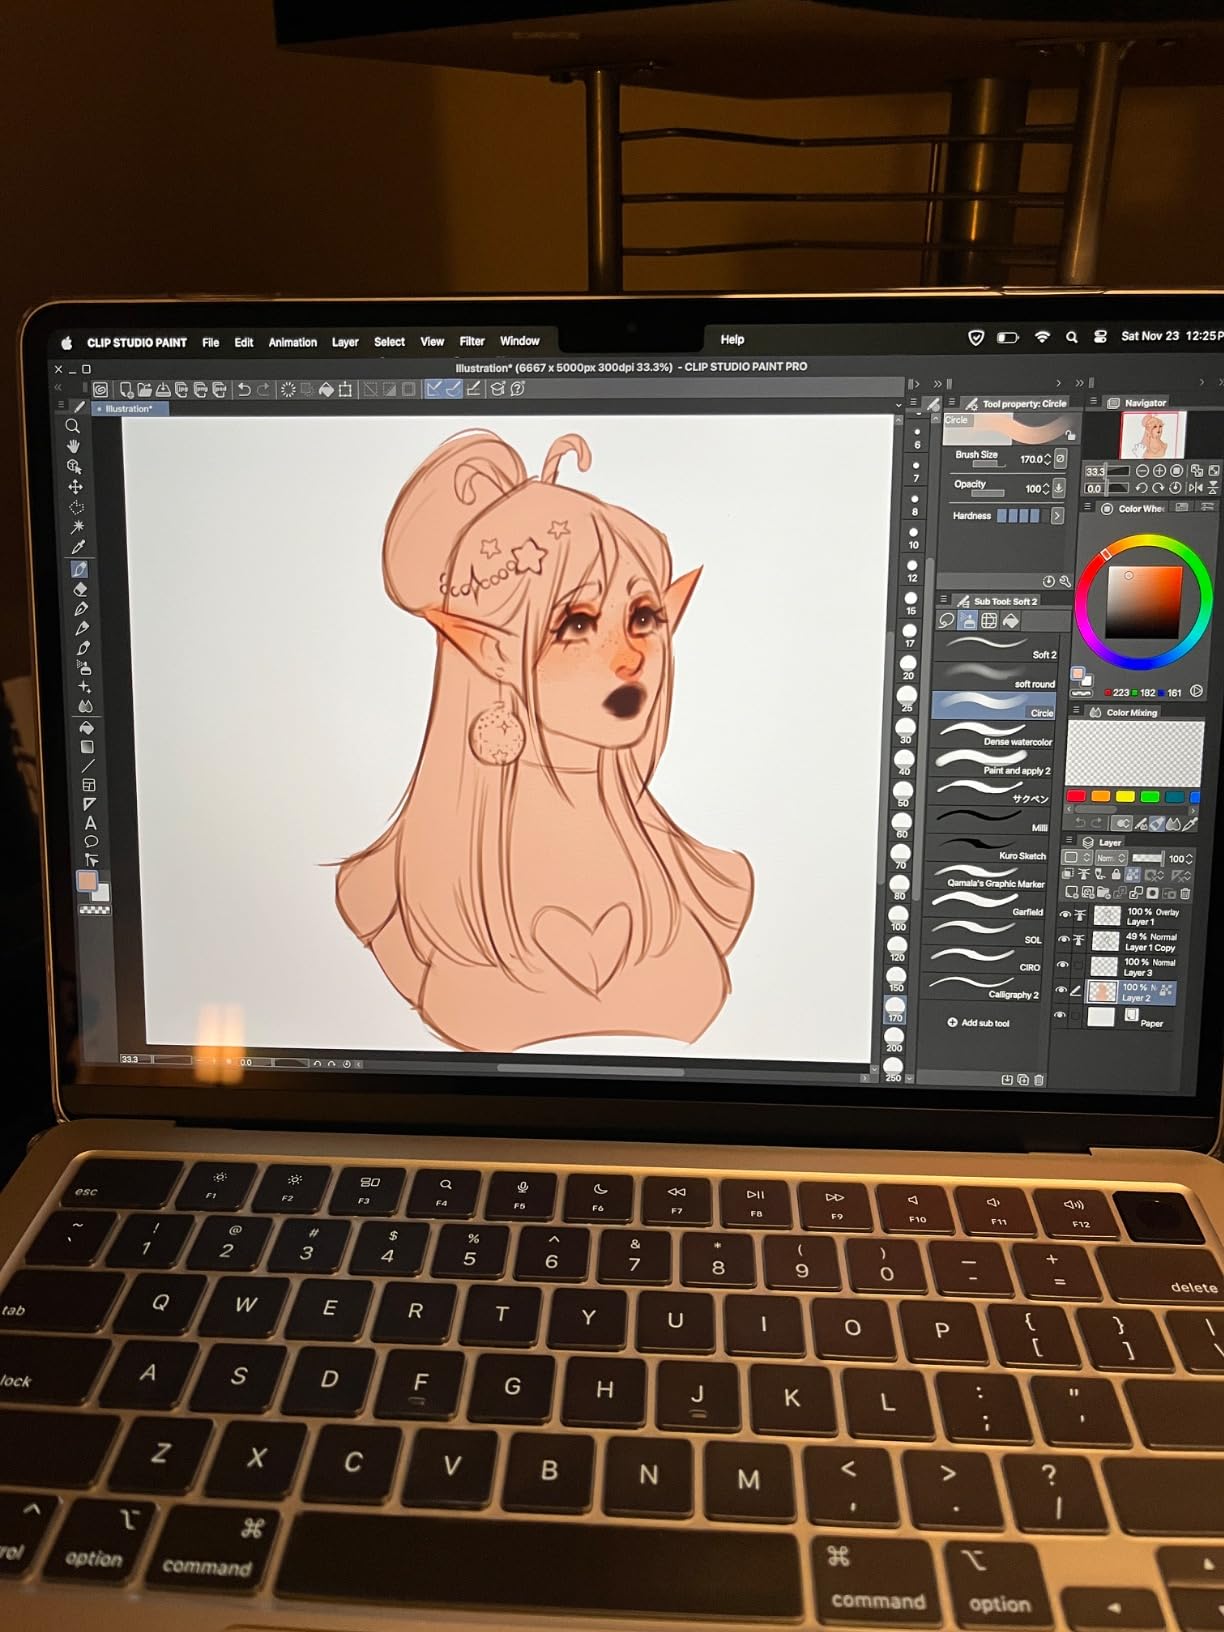Delete sub tool trash icon
The width and height of the screenshot is (1224, 1632).
pos(1039,1080)
